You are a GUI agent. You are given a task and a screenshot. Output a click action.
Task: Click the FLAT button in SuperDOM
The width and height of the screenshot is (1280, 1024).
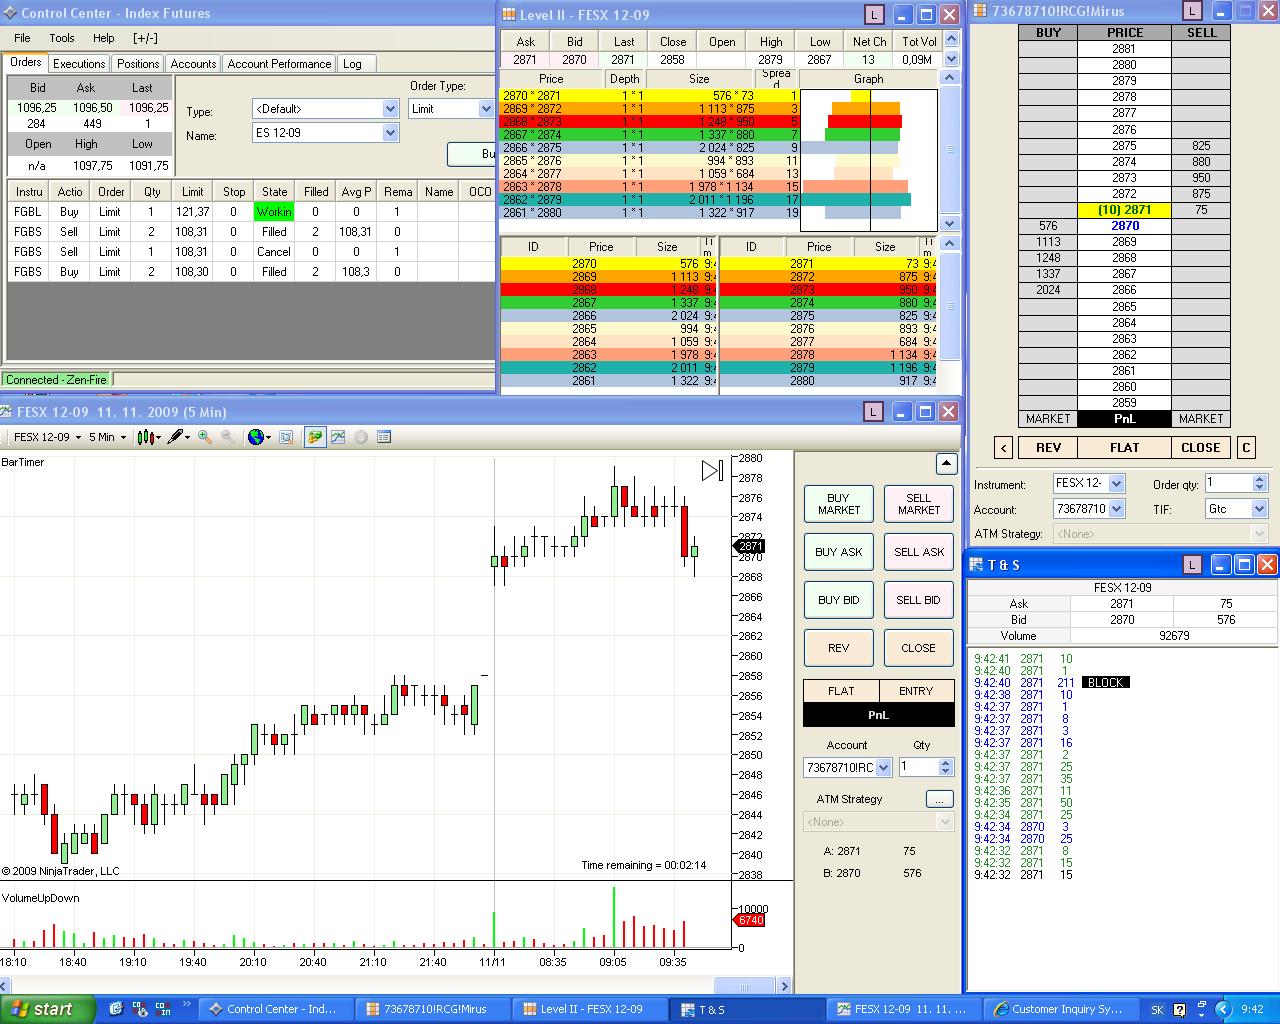[x=1124, y=448]
